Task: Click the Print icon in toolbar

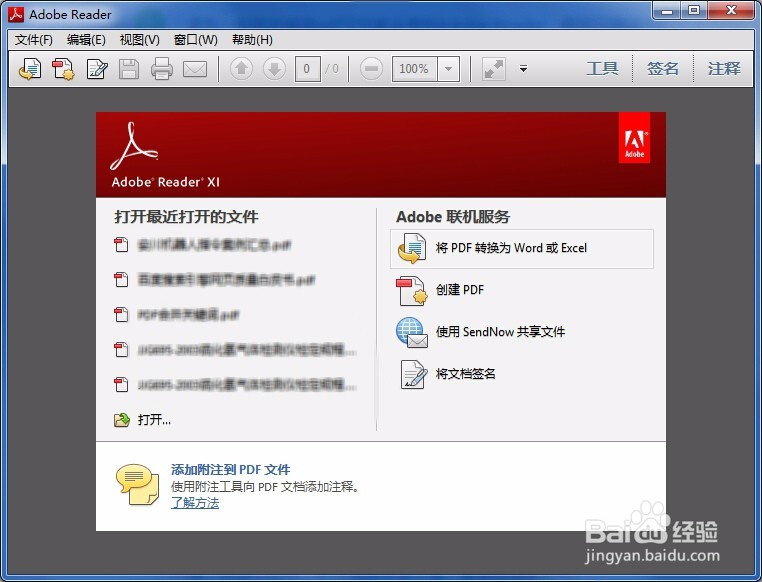Action: click(162, 69)
